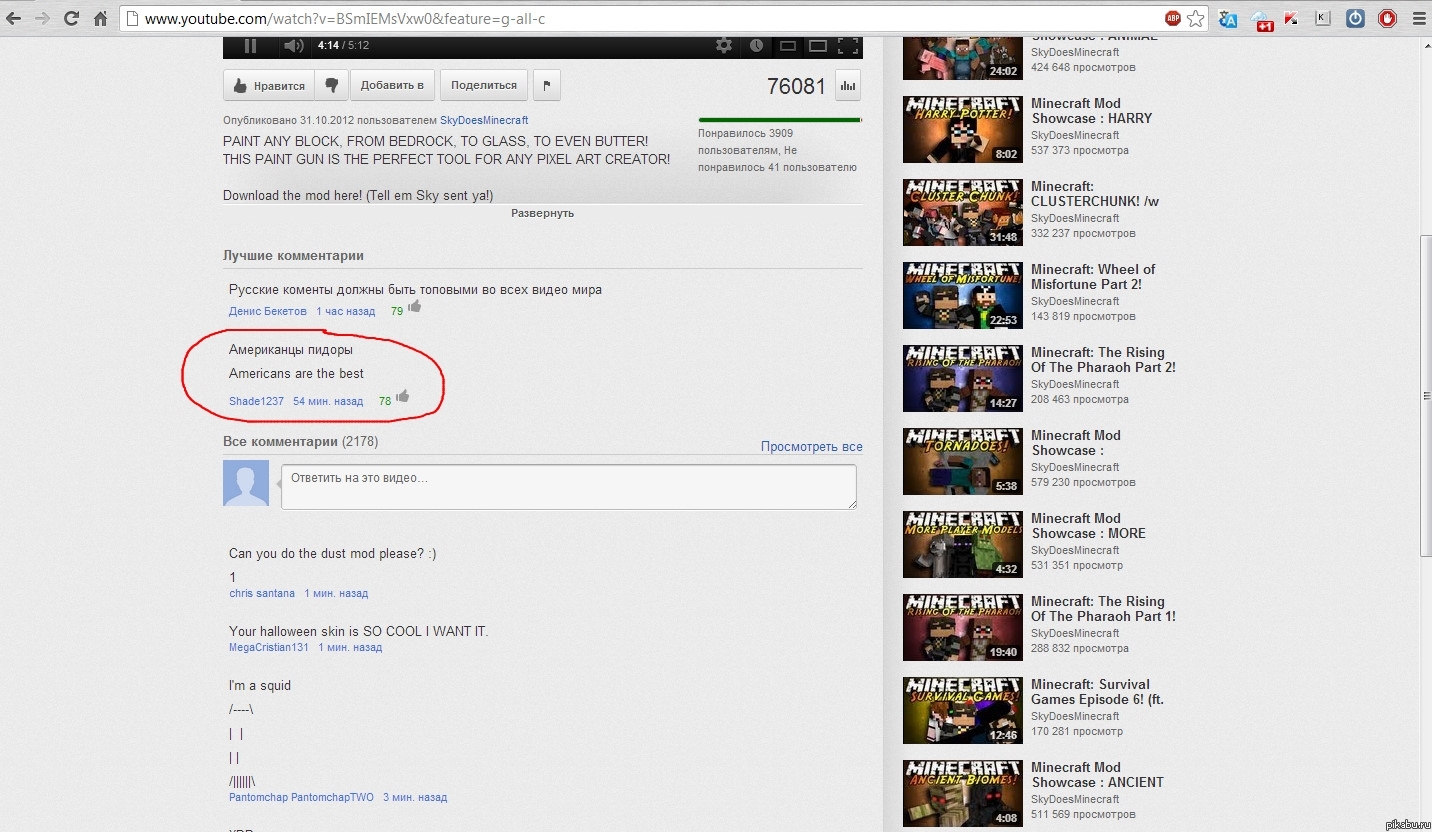
Task: Open 'Survival Games Episode 6!' title link
Action: click(1097, 692)
